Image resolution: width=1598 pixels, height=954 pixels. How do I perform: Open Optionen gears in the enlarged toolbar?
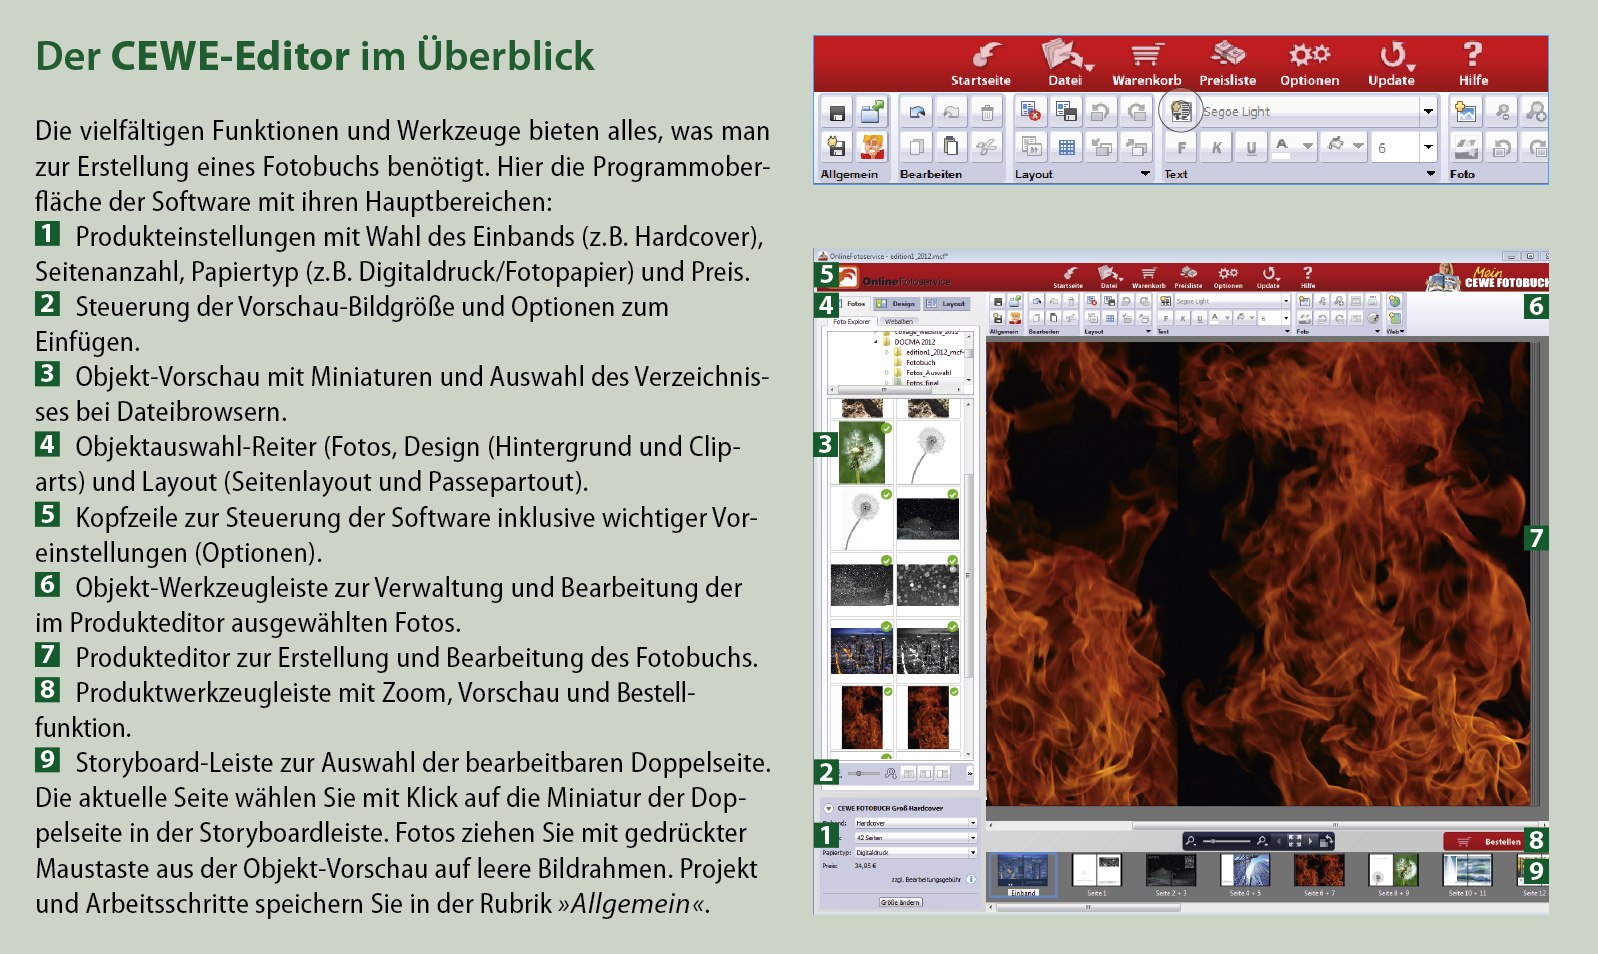click(x=1309, y=54)
